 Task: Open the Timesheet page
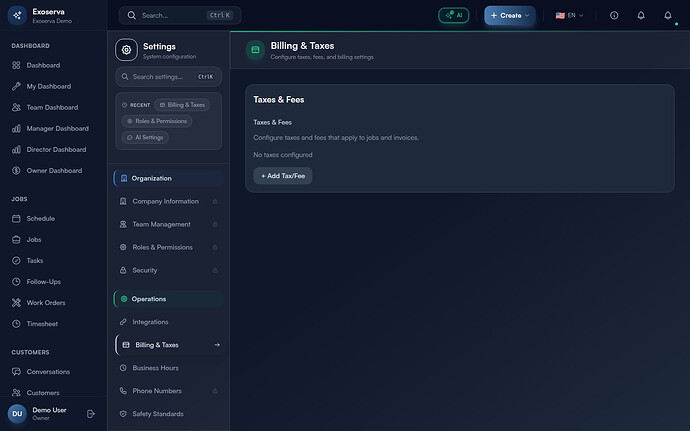click(x=54, y=324)
